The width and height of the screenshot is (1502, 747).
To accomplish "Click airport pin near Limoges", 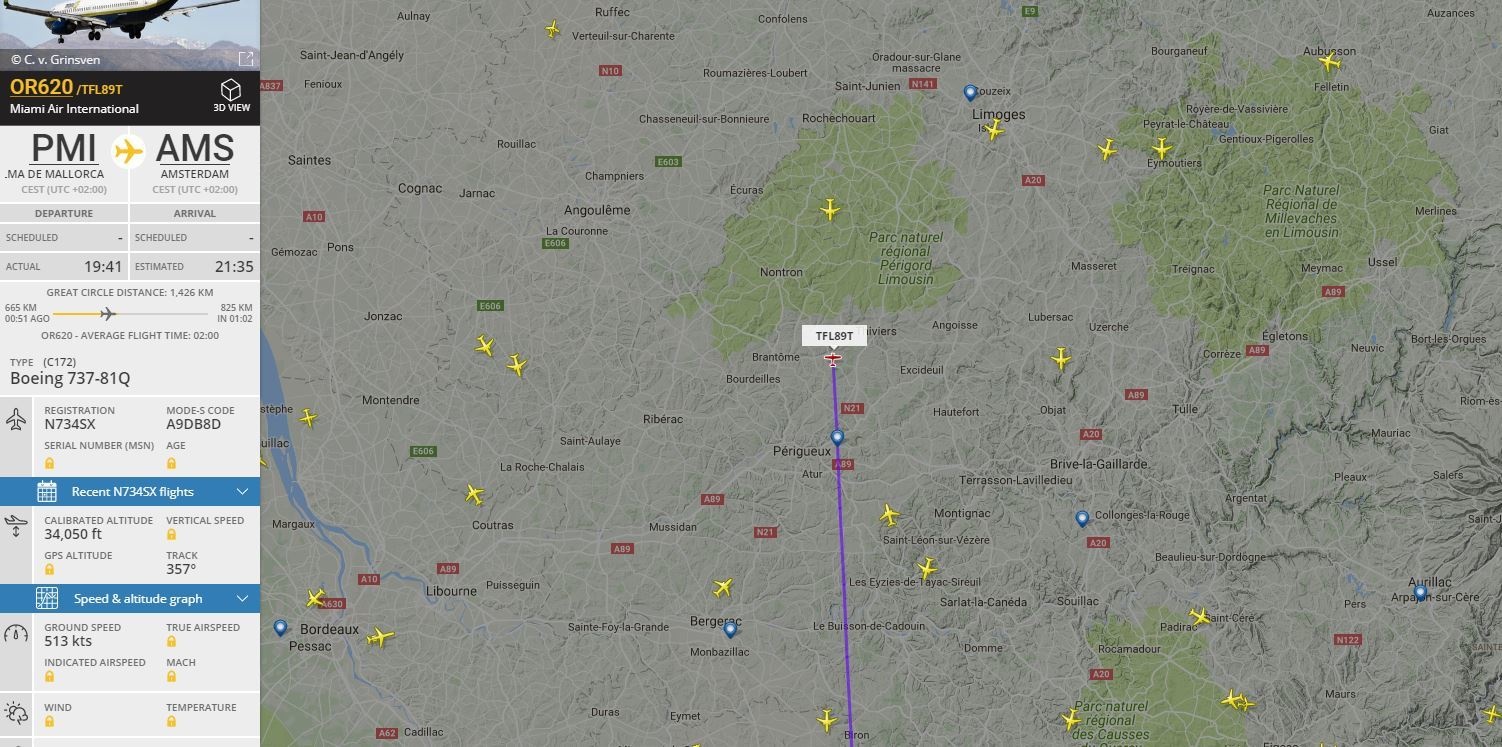I will point(970,93).
